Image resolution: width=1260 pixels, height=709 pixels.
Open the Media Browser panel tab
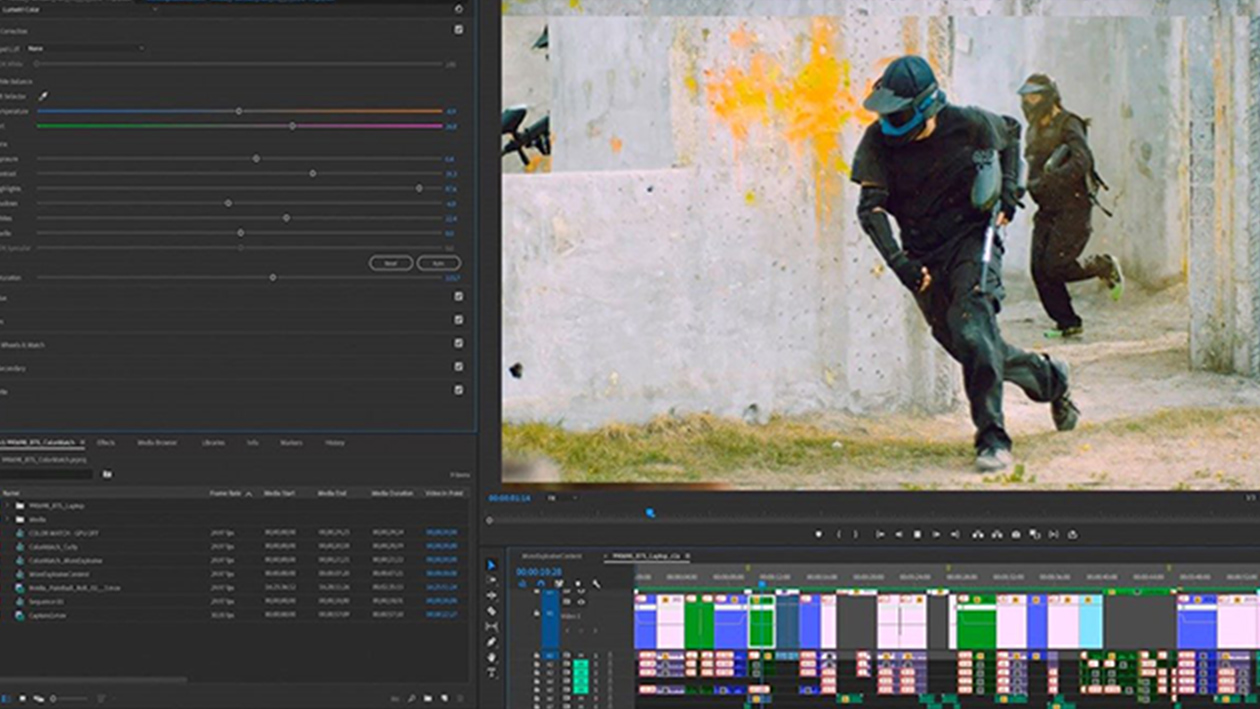click(158, 443)
